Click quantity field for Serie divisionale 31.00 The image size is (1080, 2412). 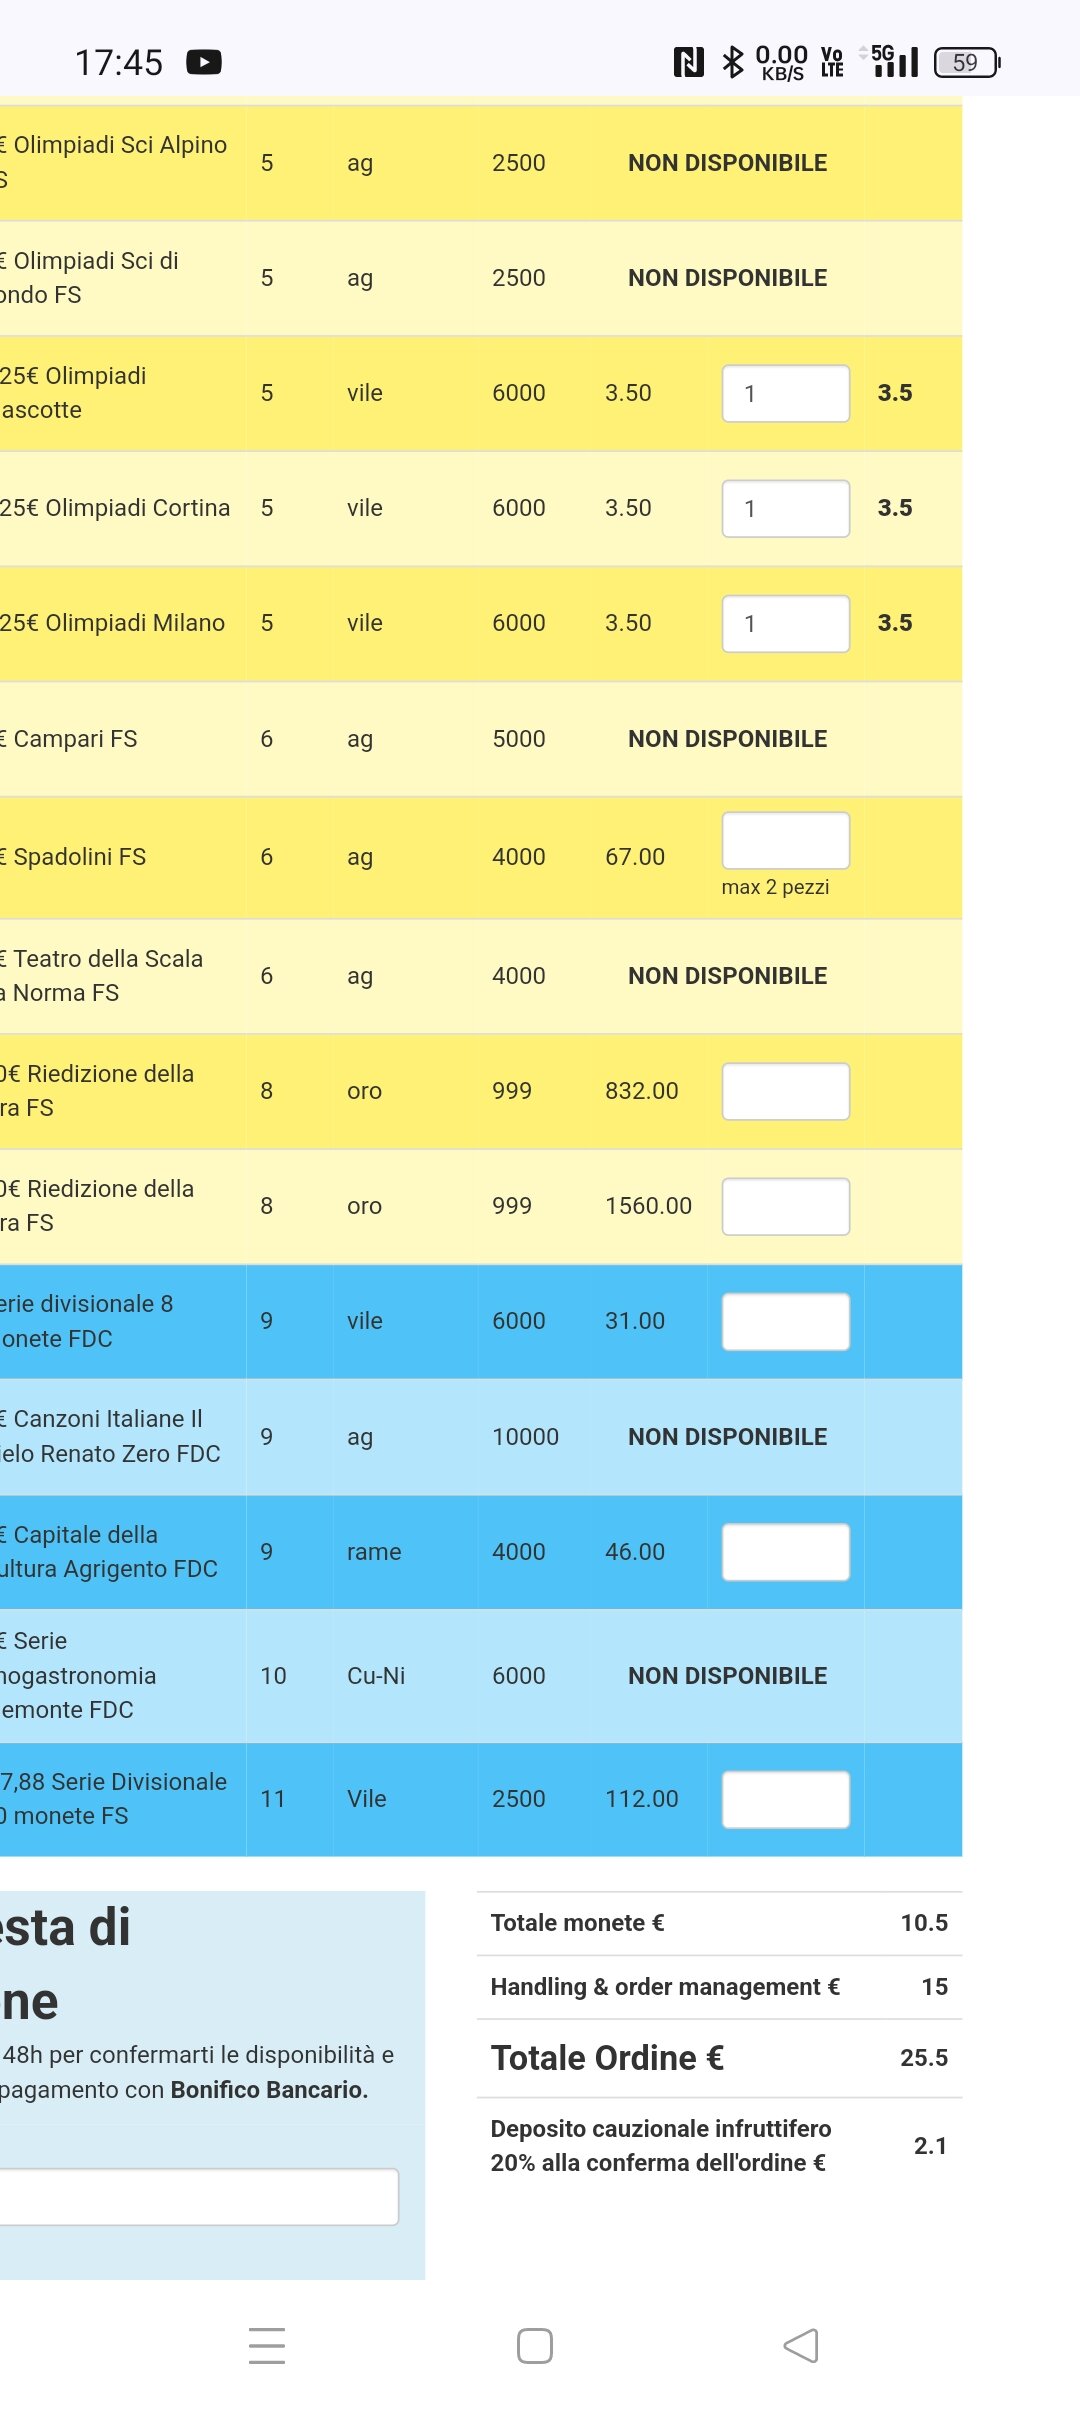[x=786, y=1322]
